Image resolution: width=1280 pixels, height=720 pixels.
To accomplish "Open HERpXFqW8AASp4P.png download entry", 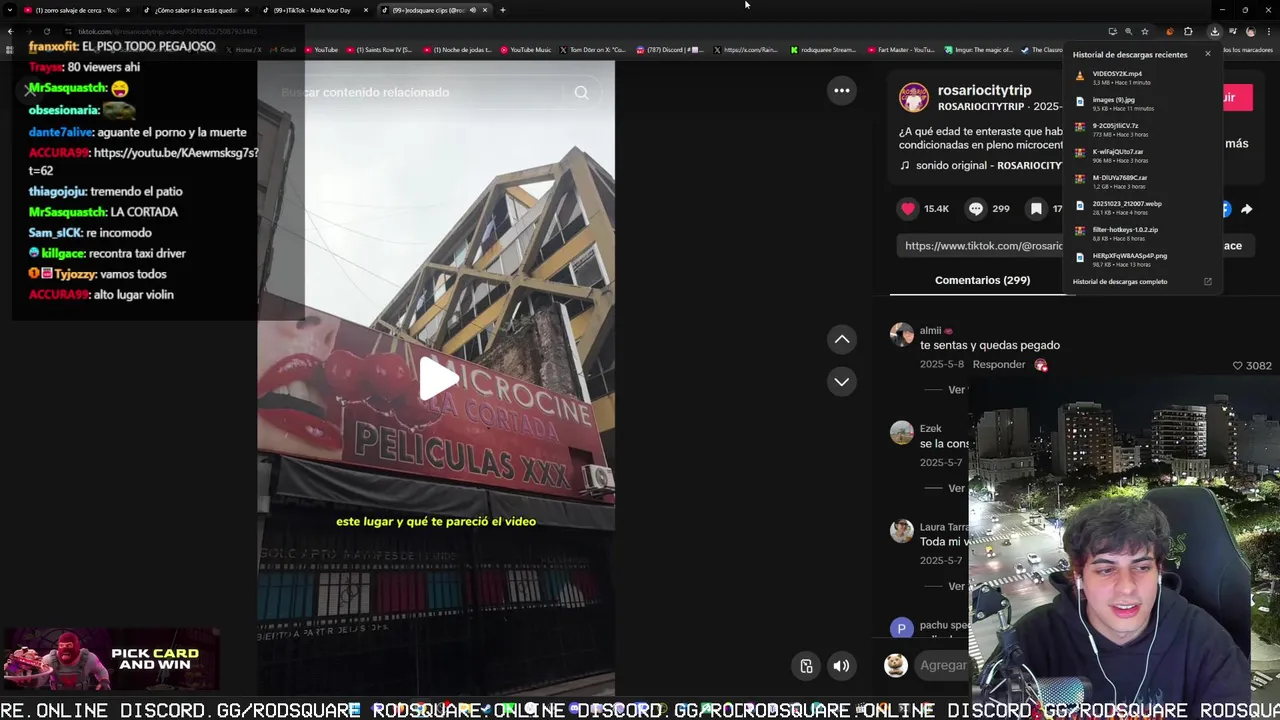I will pos(1140,259).
